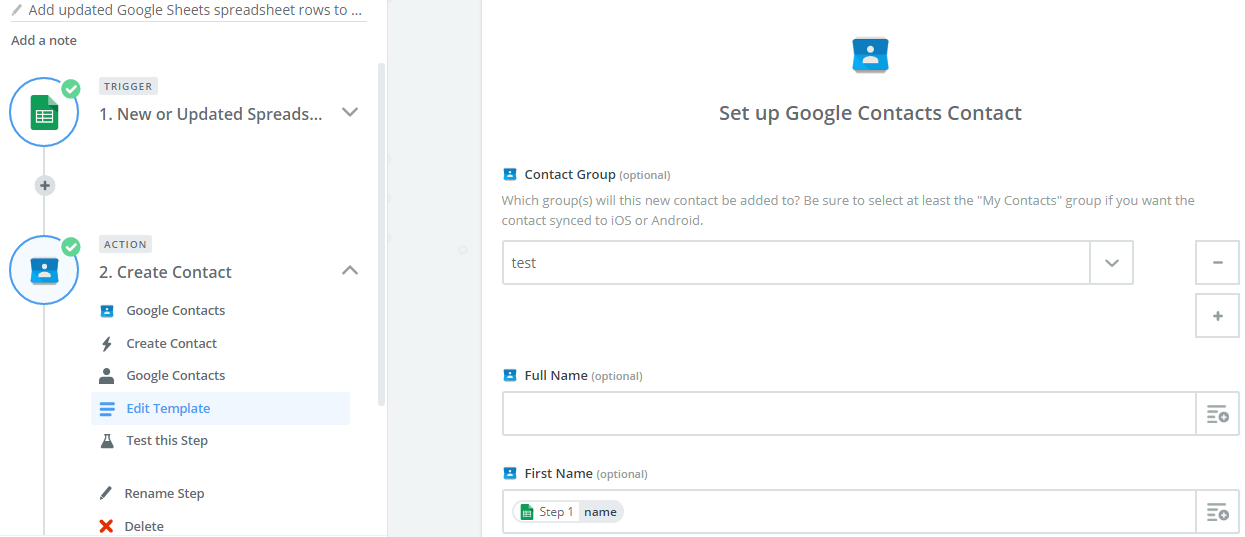Edit the Zap title text
Screen dimensions: 1245x537
tap(195, 10)
